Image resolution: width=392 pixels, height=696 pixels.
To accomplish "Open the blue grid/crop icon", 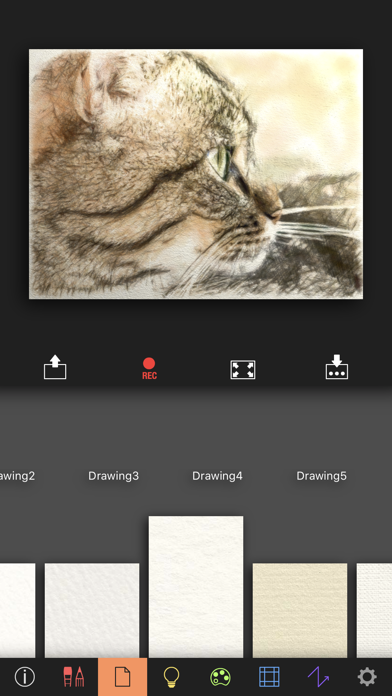I will [x=269, y=677].
